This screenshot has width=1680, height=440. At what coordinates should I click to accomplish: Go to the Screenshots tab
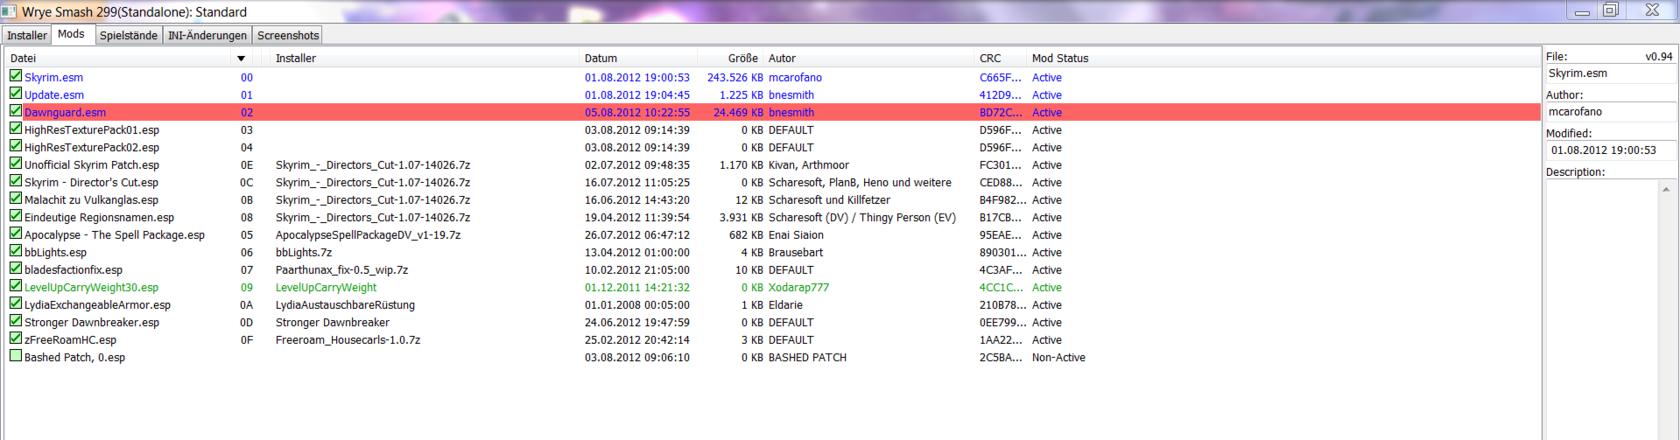[288, 35]
